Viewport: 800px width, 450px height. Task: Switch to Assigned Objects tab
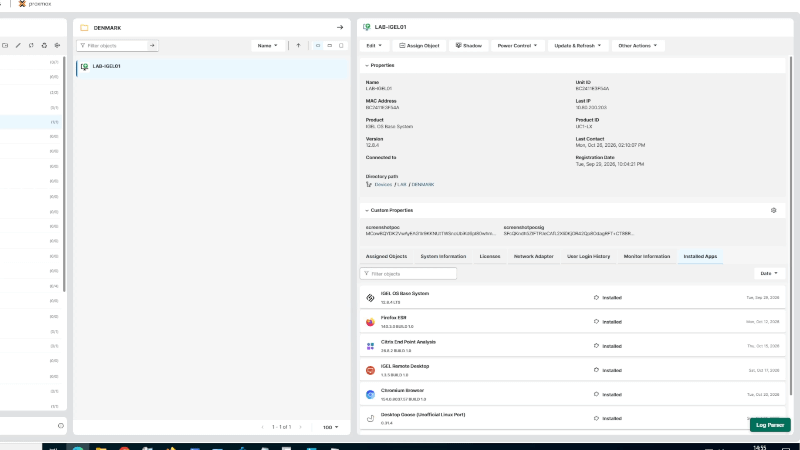pyautogui.click(x=386, y=257)
